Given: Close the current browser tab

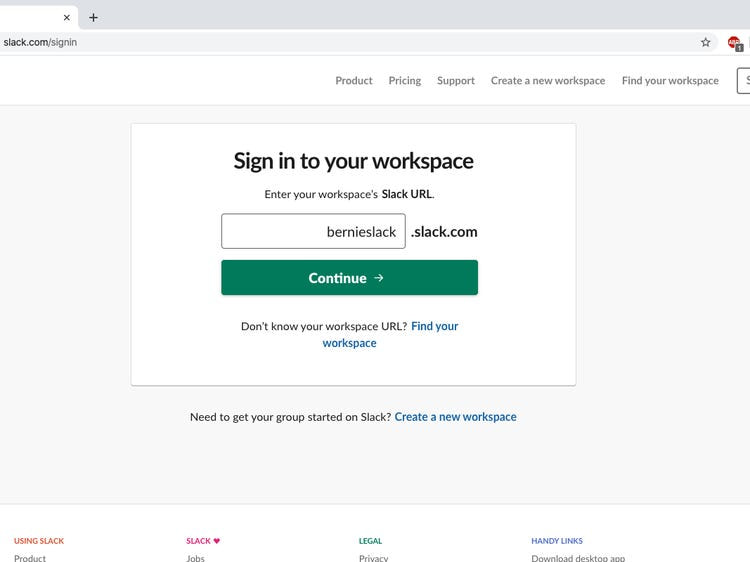Looking at the screenshot, I should point(67,17).
